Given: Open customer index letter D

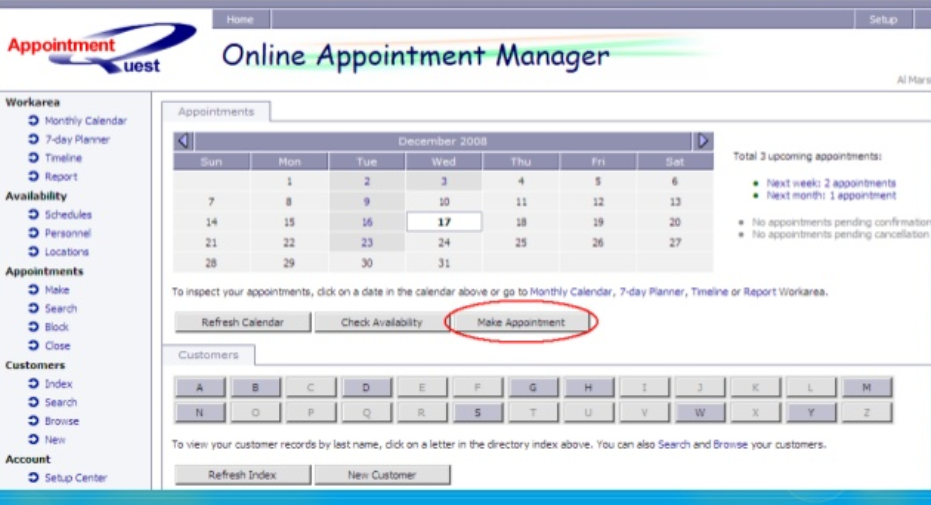Looking at the screenshot, I should coord(366,388).
